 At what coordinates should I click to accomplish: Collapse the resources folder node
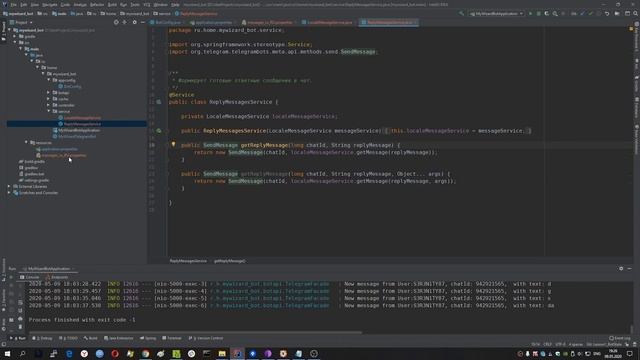click(27, 142)
